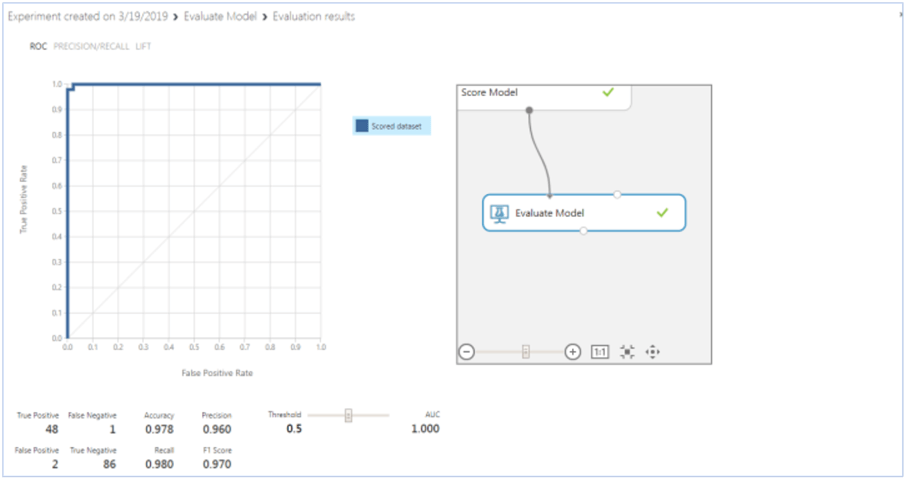Click the True Negative value 86
The height and width of the screenshot is (480, 905).
tap(110, 464)
